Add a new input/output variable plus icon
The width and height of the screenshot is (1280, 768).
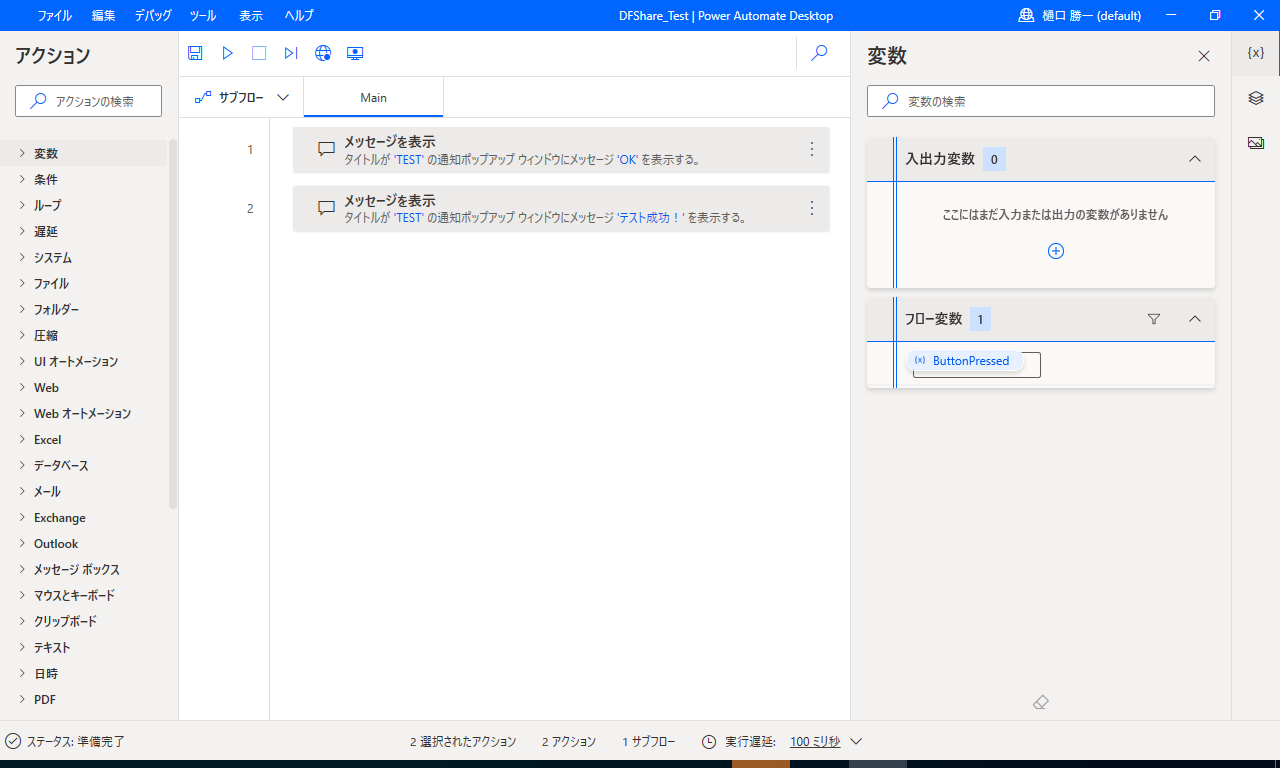tap(1055, 251)
